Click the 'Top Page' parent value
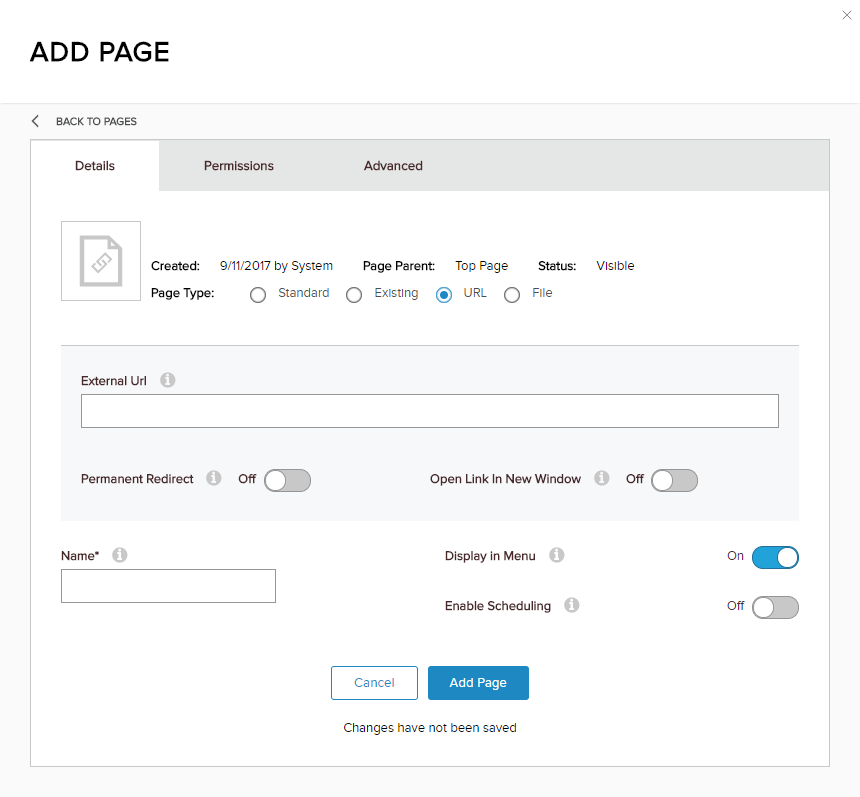The width and height of the screenshot is (860, 797). [482, 266]
